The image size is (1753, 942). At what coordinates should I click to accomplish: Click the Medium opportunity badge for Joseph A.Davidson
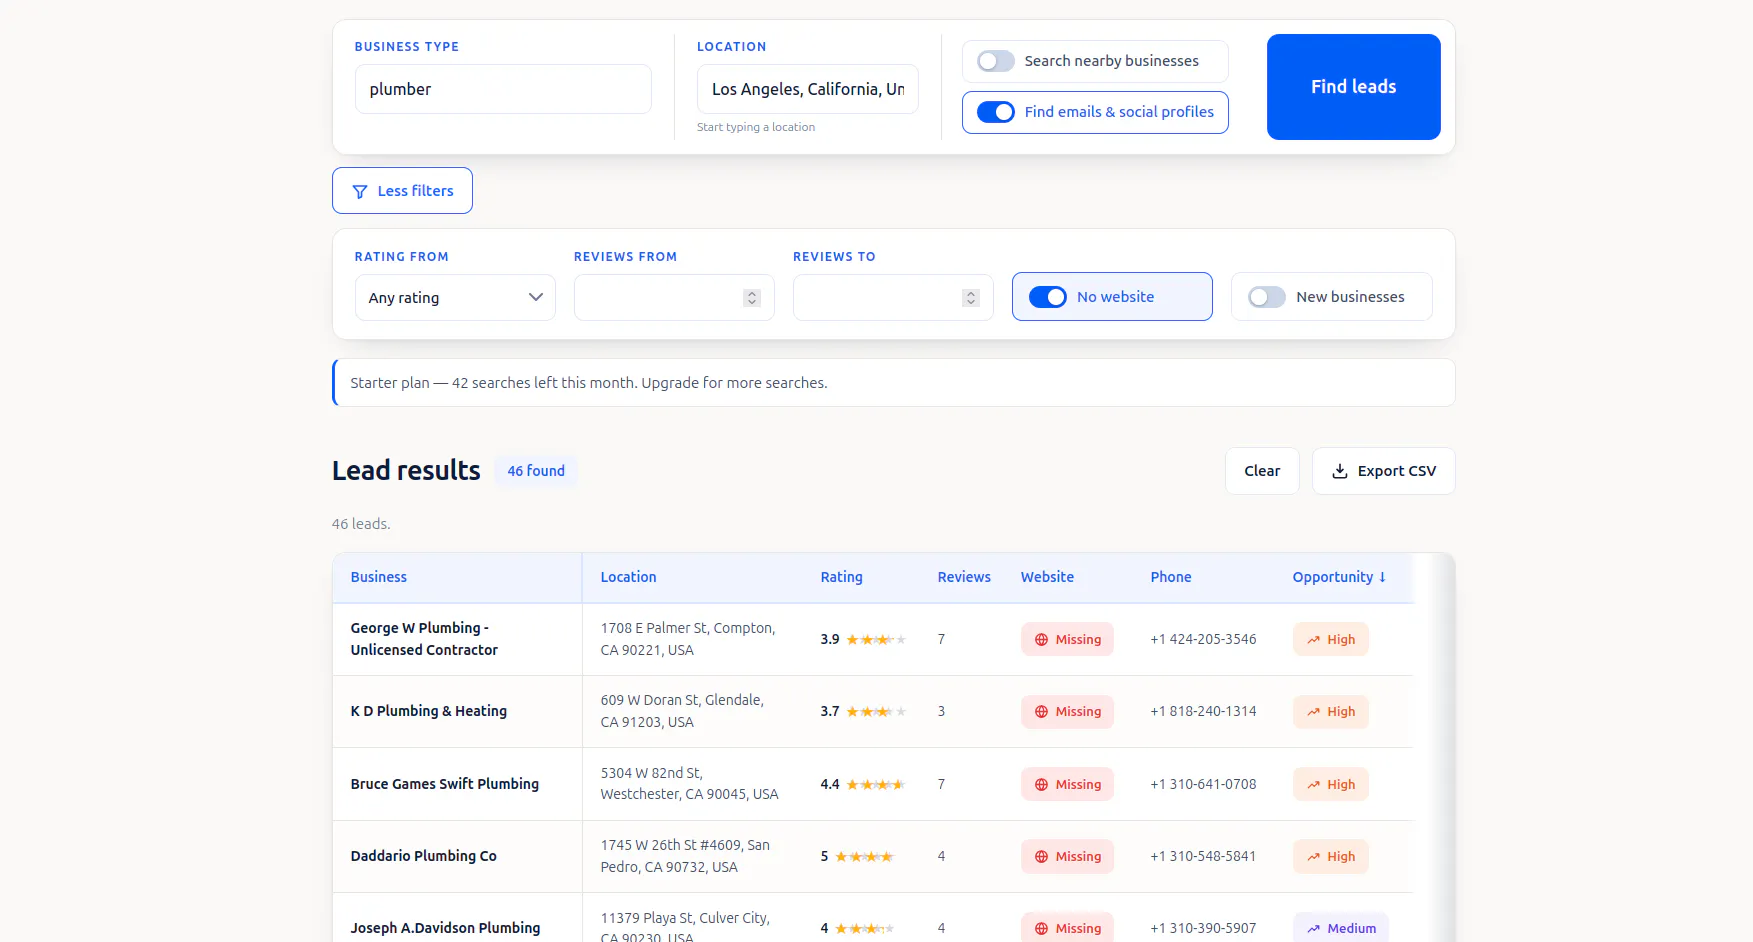[1341, 928]
